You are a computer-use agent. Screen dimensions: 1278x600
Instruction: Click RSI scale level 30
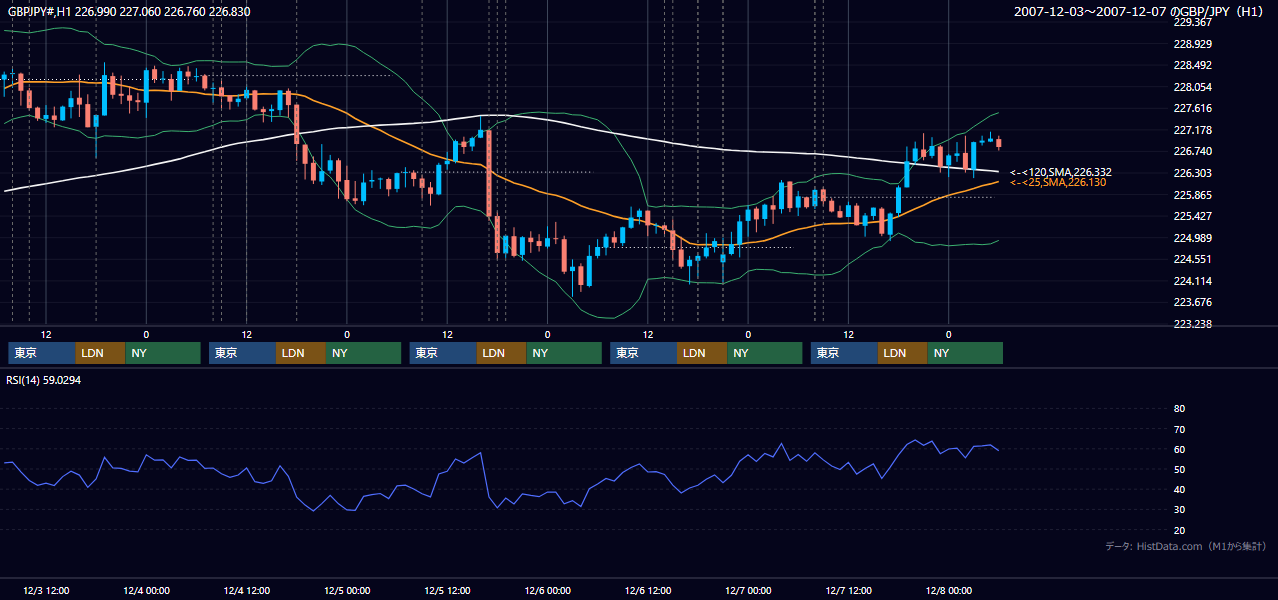tap(1179, 510)
